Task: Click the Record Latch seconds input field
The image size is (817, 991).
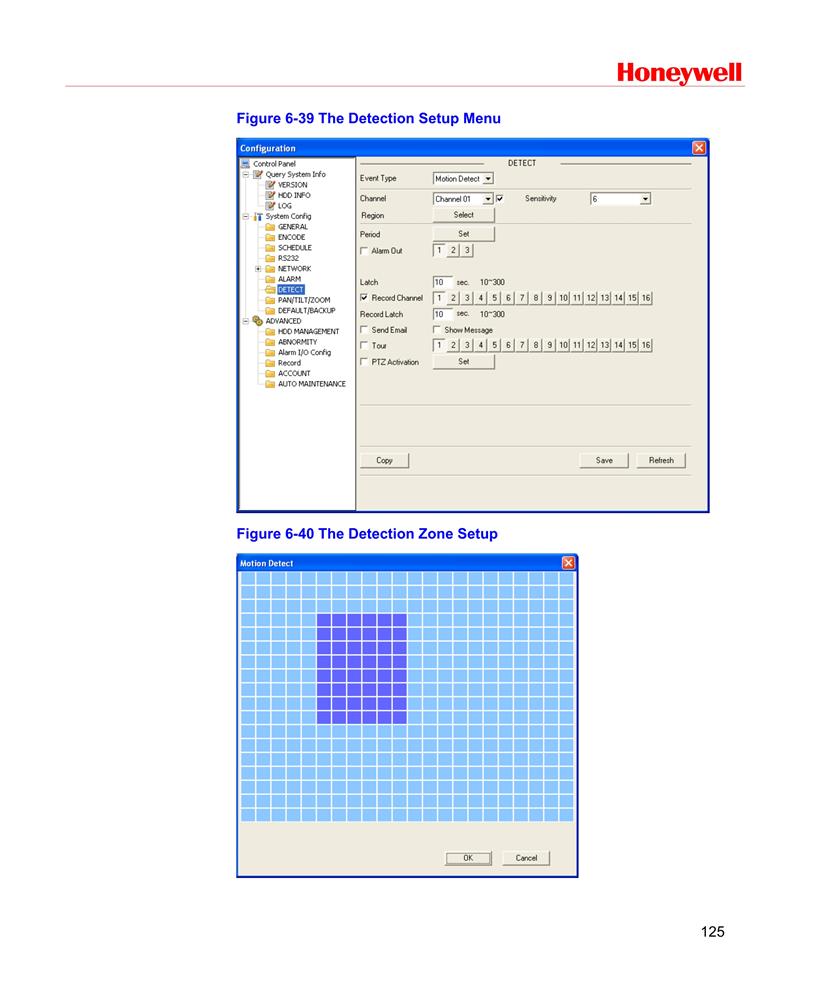Action: pyautogui.click(x=442, y=314)
